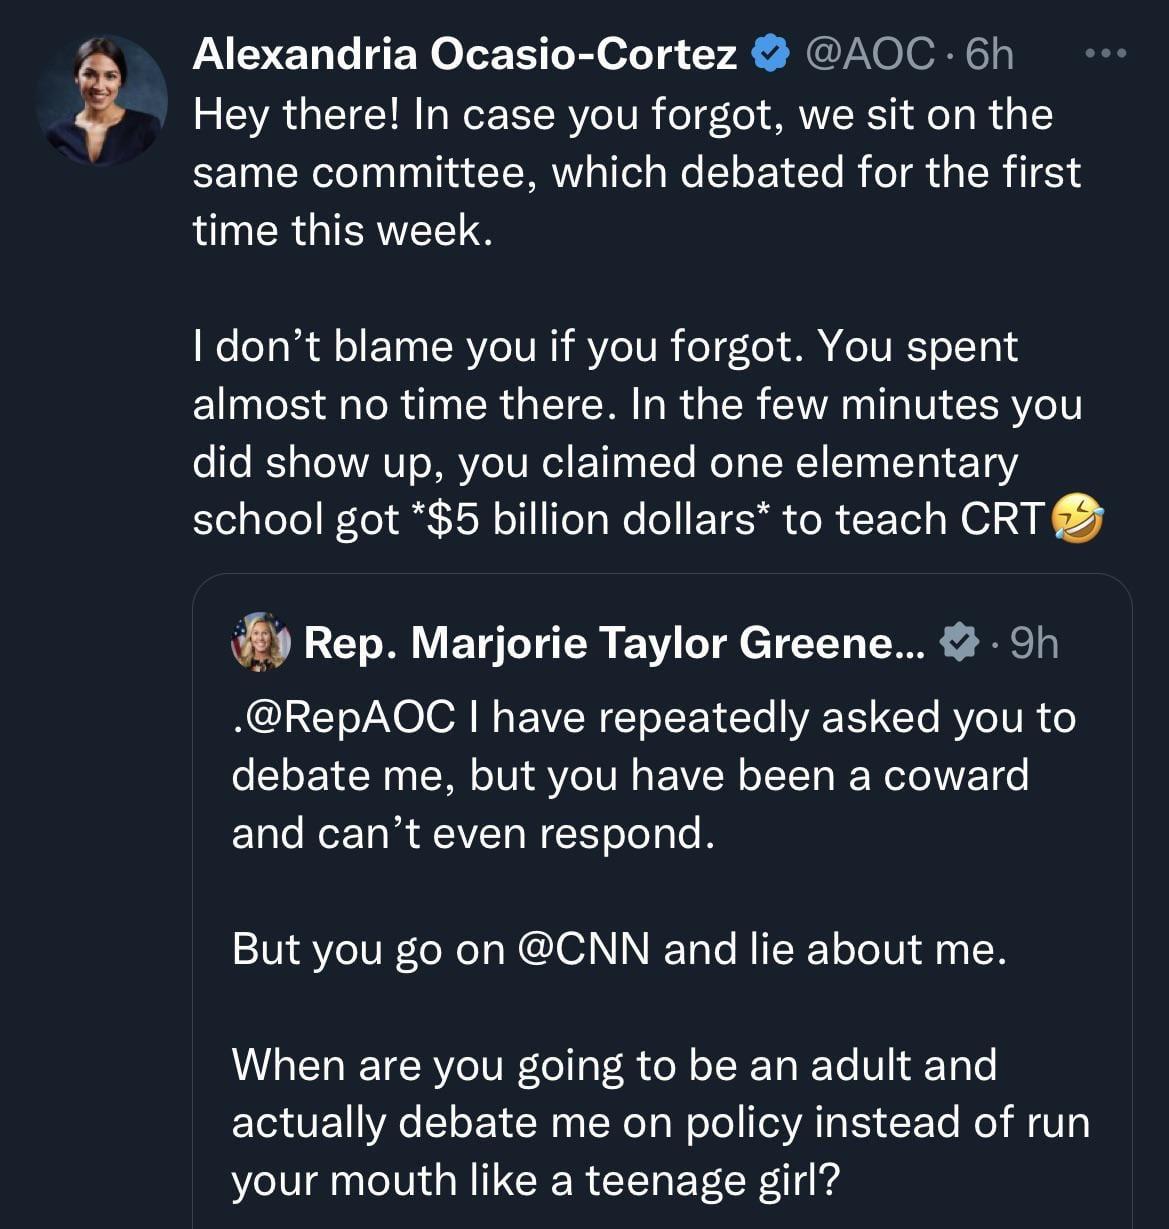This screenshot has width=1169, height=1229.
Task: Open Rep. Marjorie Taylor Greene's avatar
Action: click(261, 641)
